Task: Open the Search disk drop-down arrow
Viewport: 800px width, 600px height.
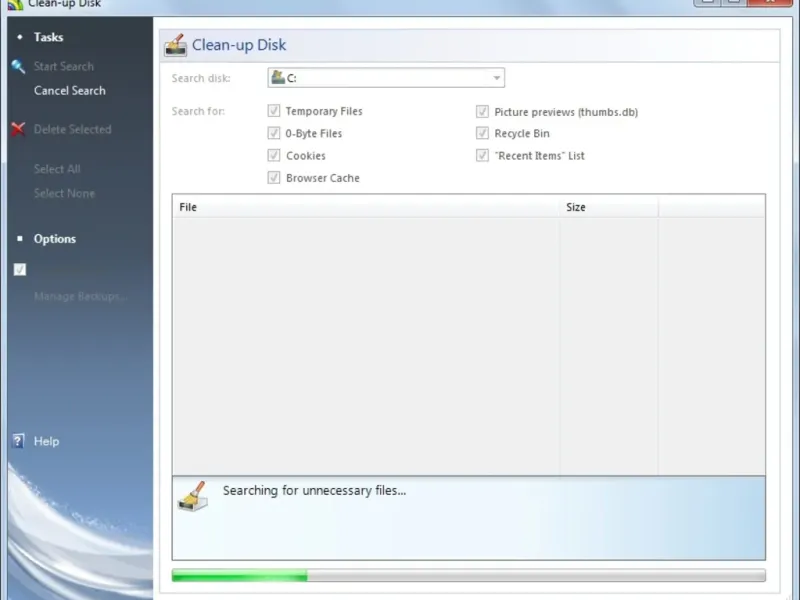Action: (496, 78)
